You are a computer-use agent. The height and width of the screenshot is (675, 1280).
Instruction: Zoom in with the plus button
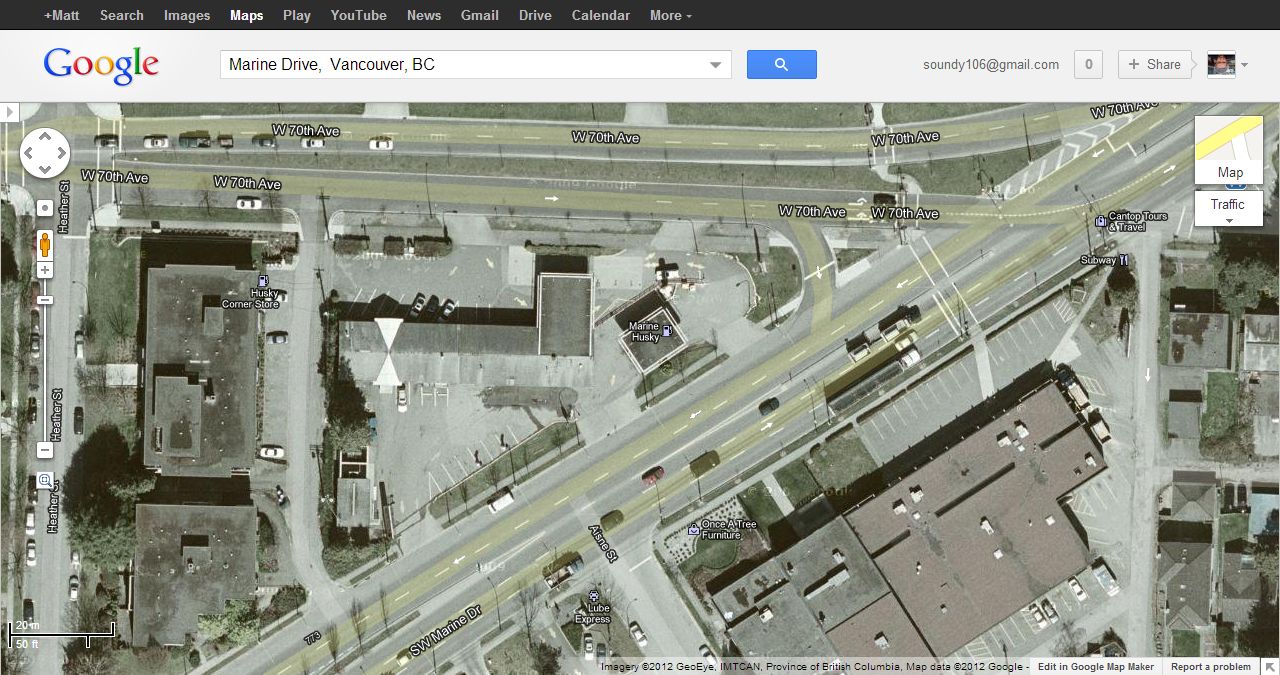tap(45, 270)
